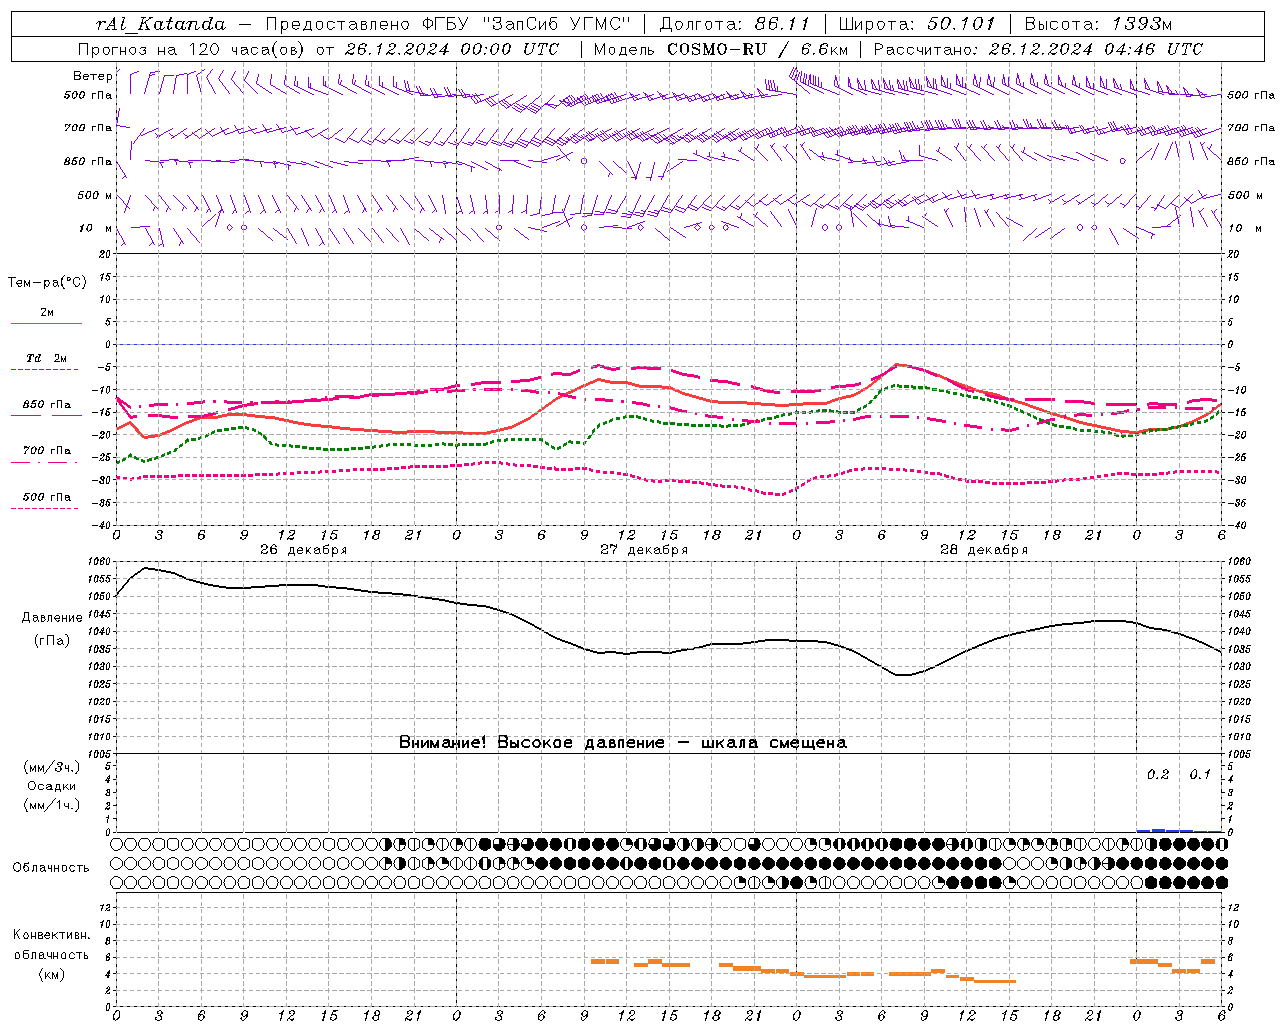Click the 500 м wind level label on left axis

pyautogui.click(x=95, y=195)
